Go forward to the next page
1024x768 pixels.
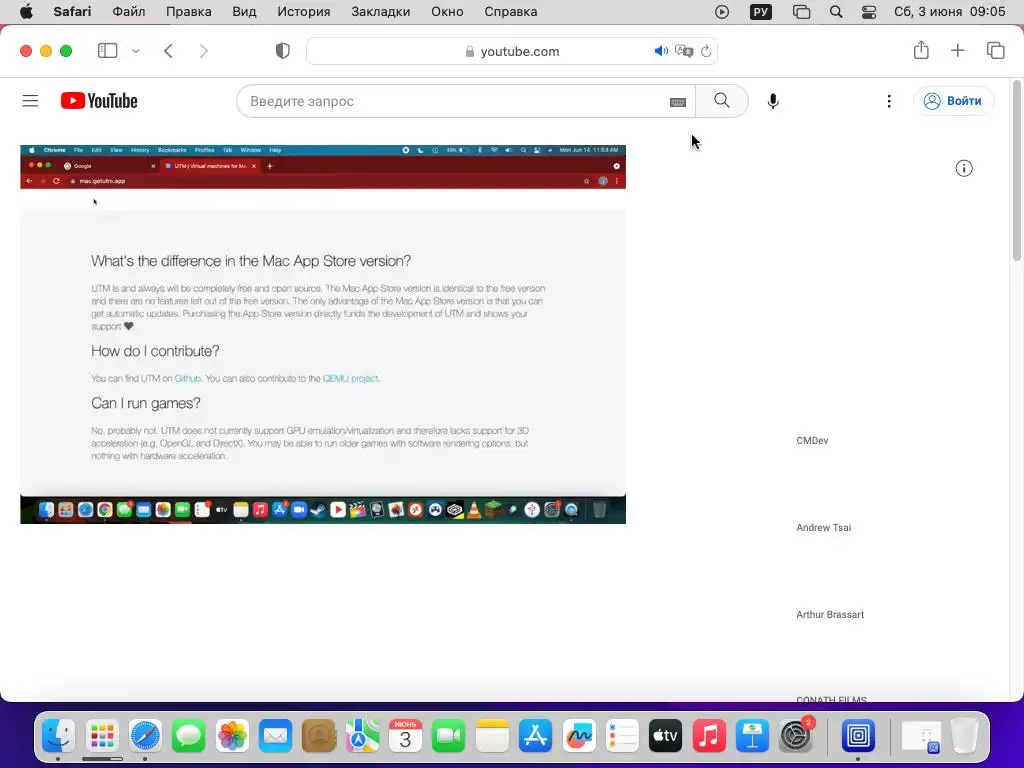pos(203,51)
